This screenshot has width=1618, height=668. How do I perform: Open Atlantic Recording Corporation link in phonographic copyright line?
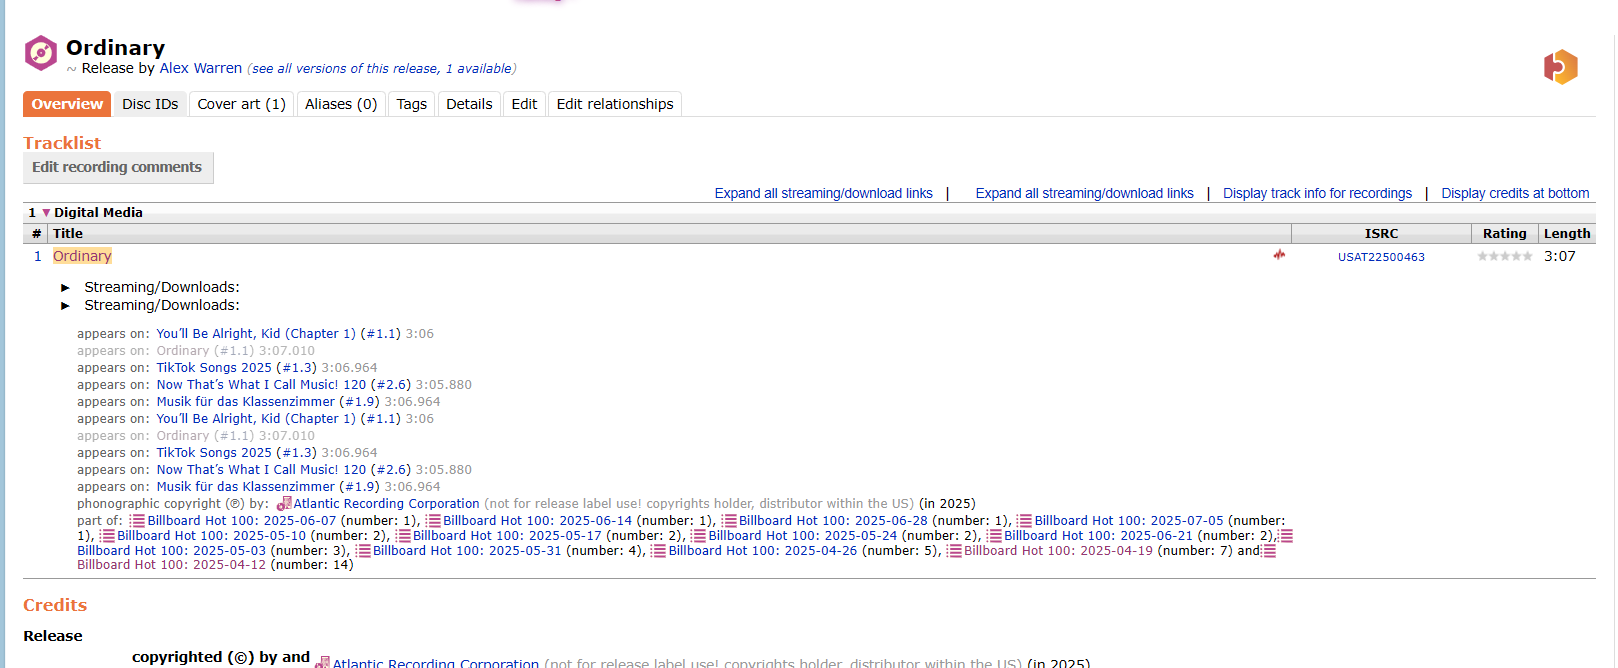(x=386, y=504)
